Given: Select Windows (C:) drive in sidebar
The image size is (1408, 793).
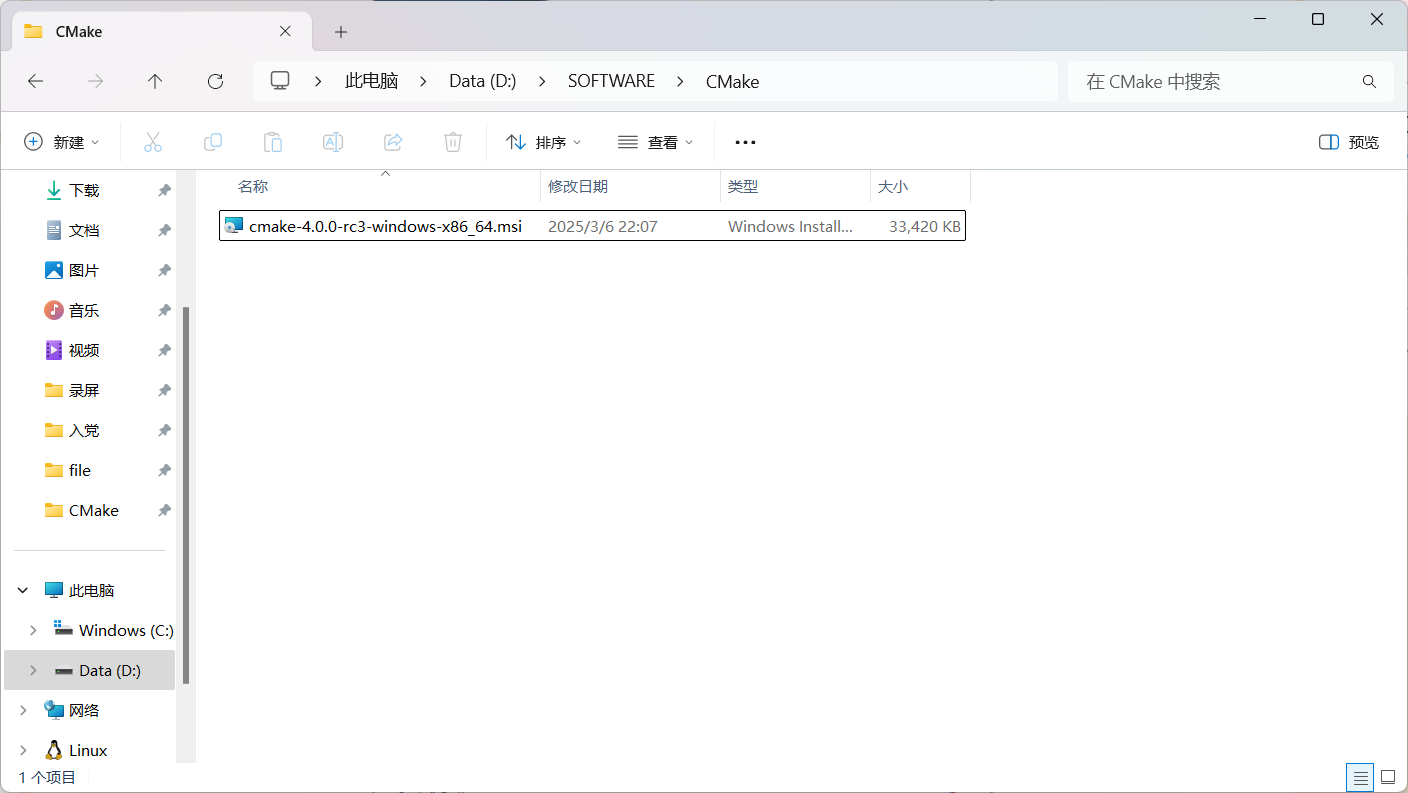Looking at the screenshot, I should tap(114, 630).
